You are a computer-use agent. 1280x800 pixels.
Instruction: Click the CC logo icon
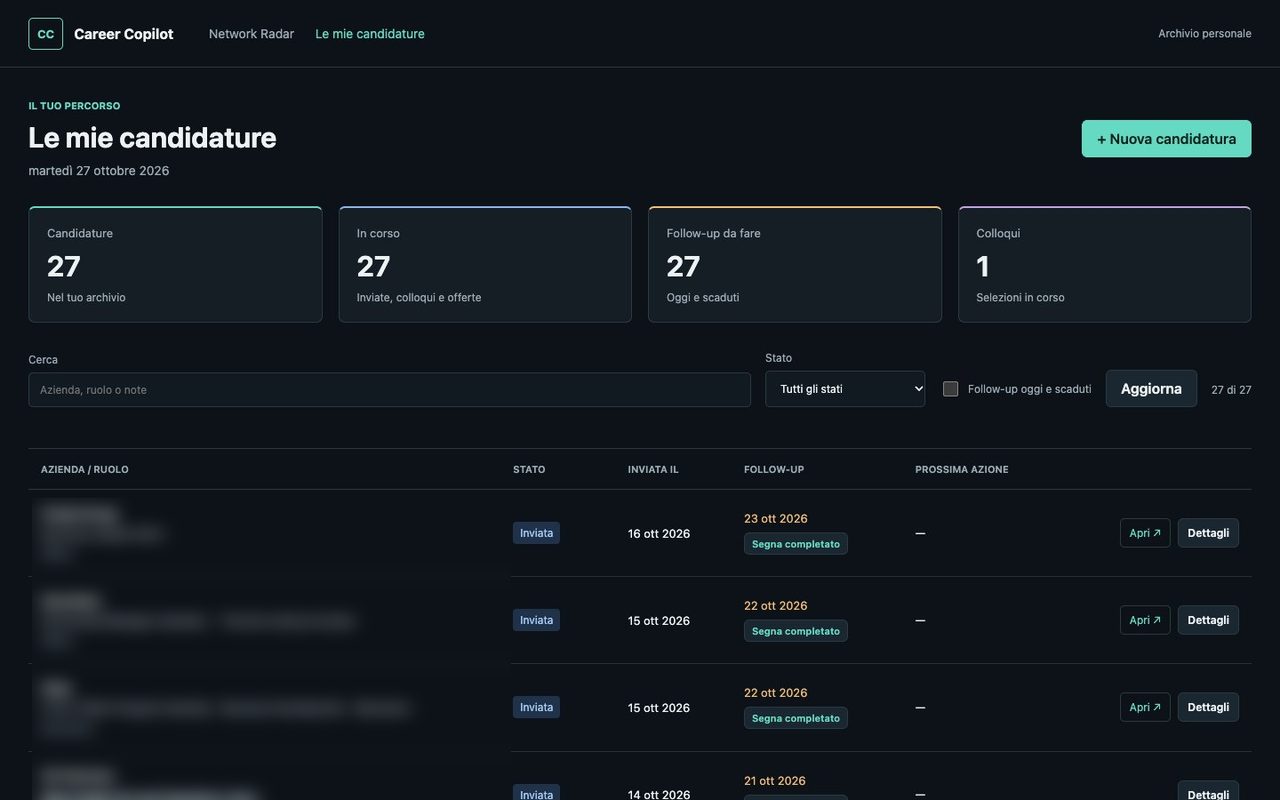45,34
